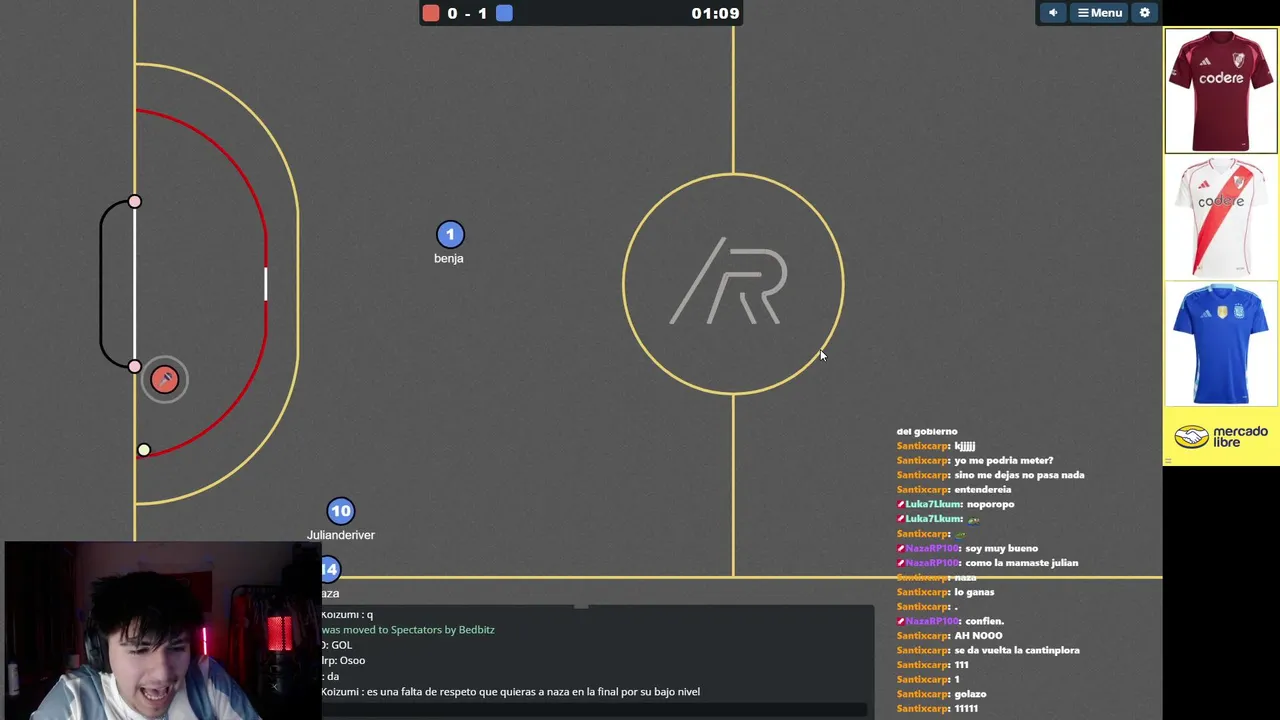Click 'Santixcarp: entendereia' message
The height and width of the screenshot is (720, 1280).
tap(954, 490)
